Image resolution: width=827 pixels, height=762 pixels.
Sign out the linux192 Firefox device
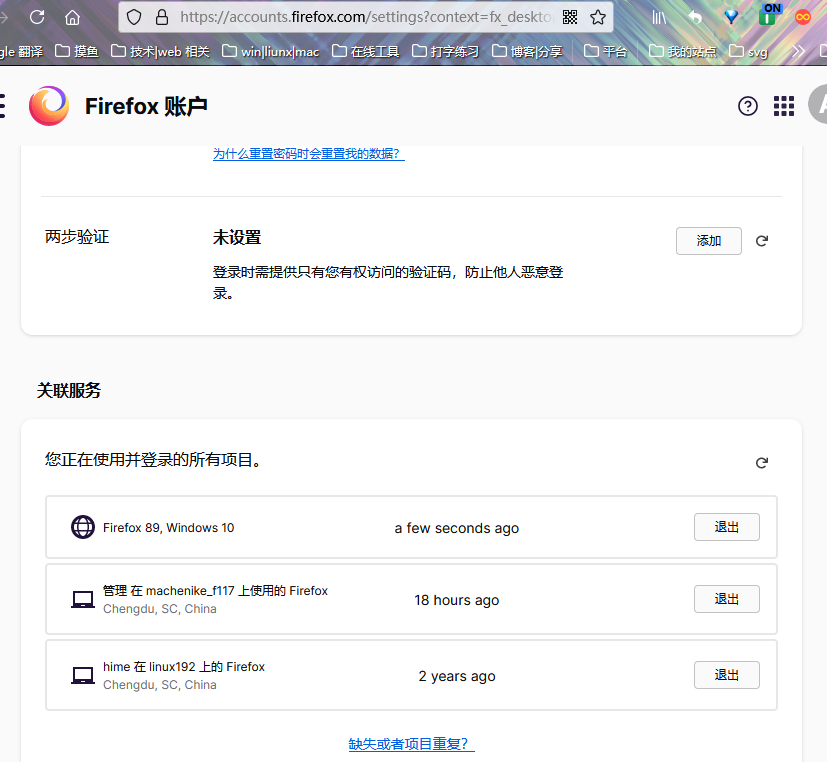(x=726, y=675)
